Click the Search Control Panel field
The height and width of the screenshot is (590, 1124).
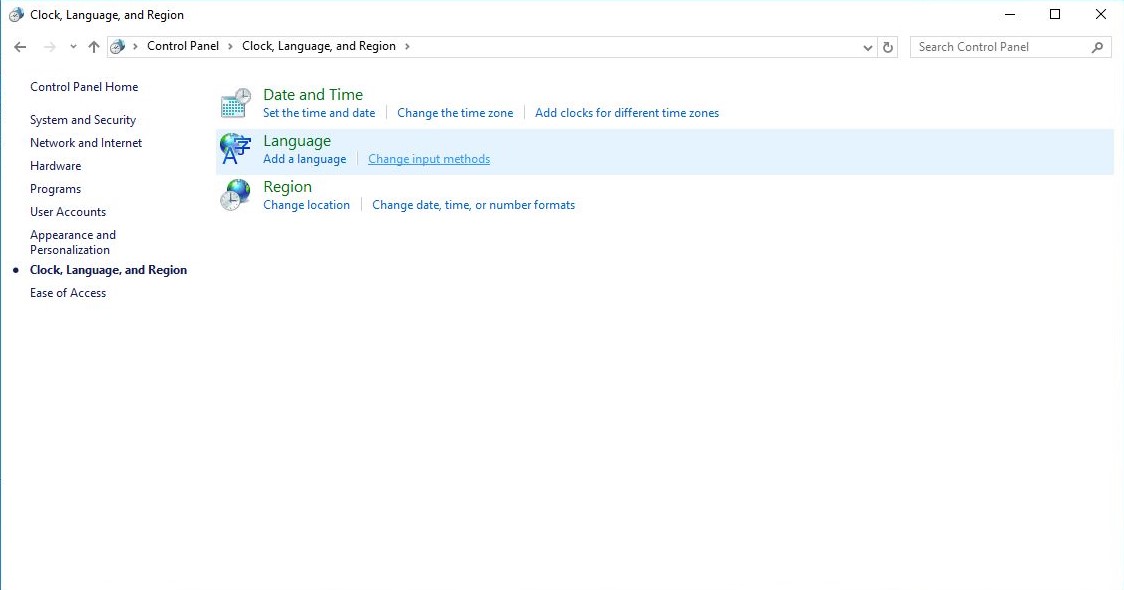pyautogui.click(x=1011, y=47)
